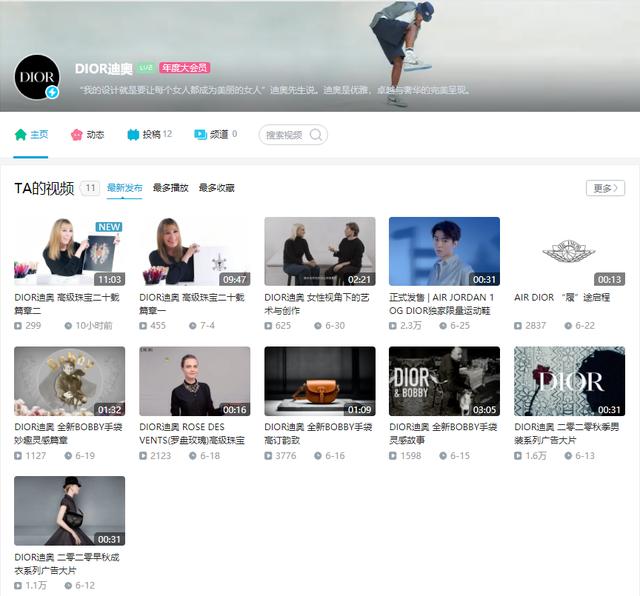
Task: Open the 女性视角下的艺术与创作 video title link
Action: pos(317,304)
